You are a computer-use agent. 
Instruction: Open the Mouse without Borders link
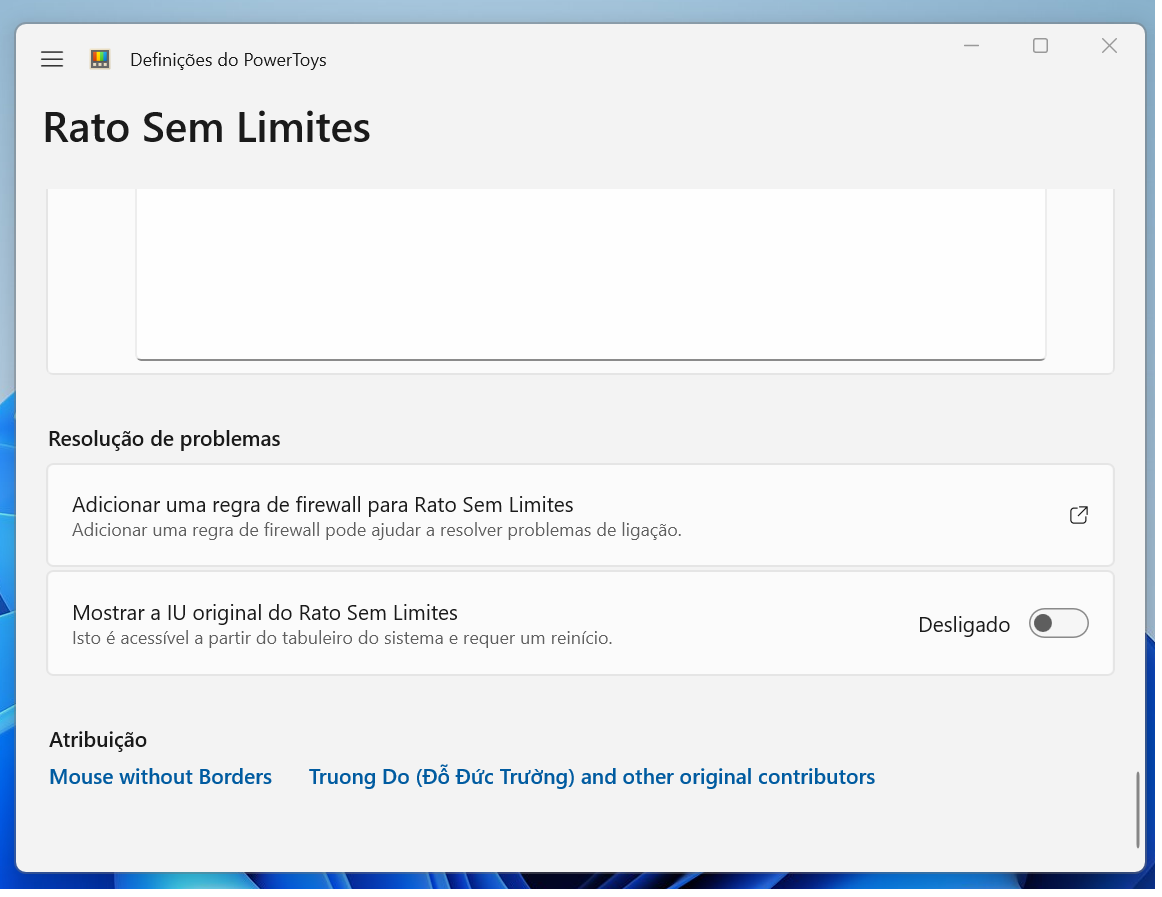click(160, 777)
